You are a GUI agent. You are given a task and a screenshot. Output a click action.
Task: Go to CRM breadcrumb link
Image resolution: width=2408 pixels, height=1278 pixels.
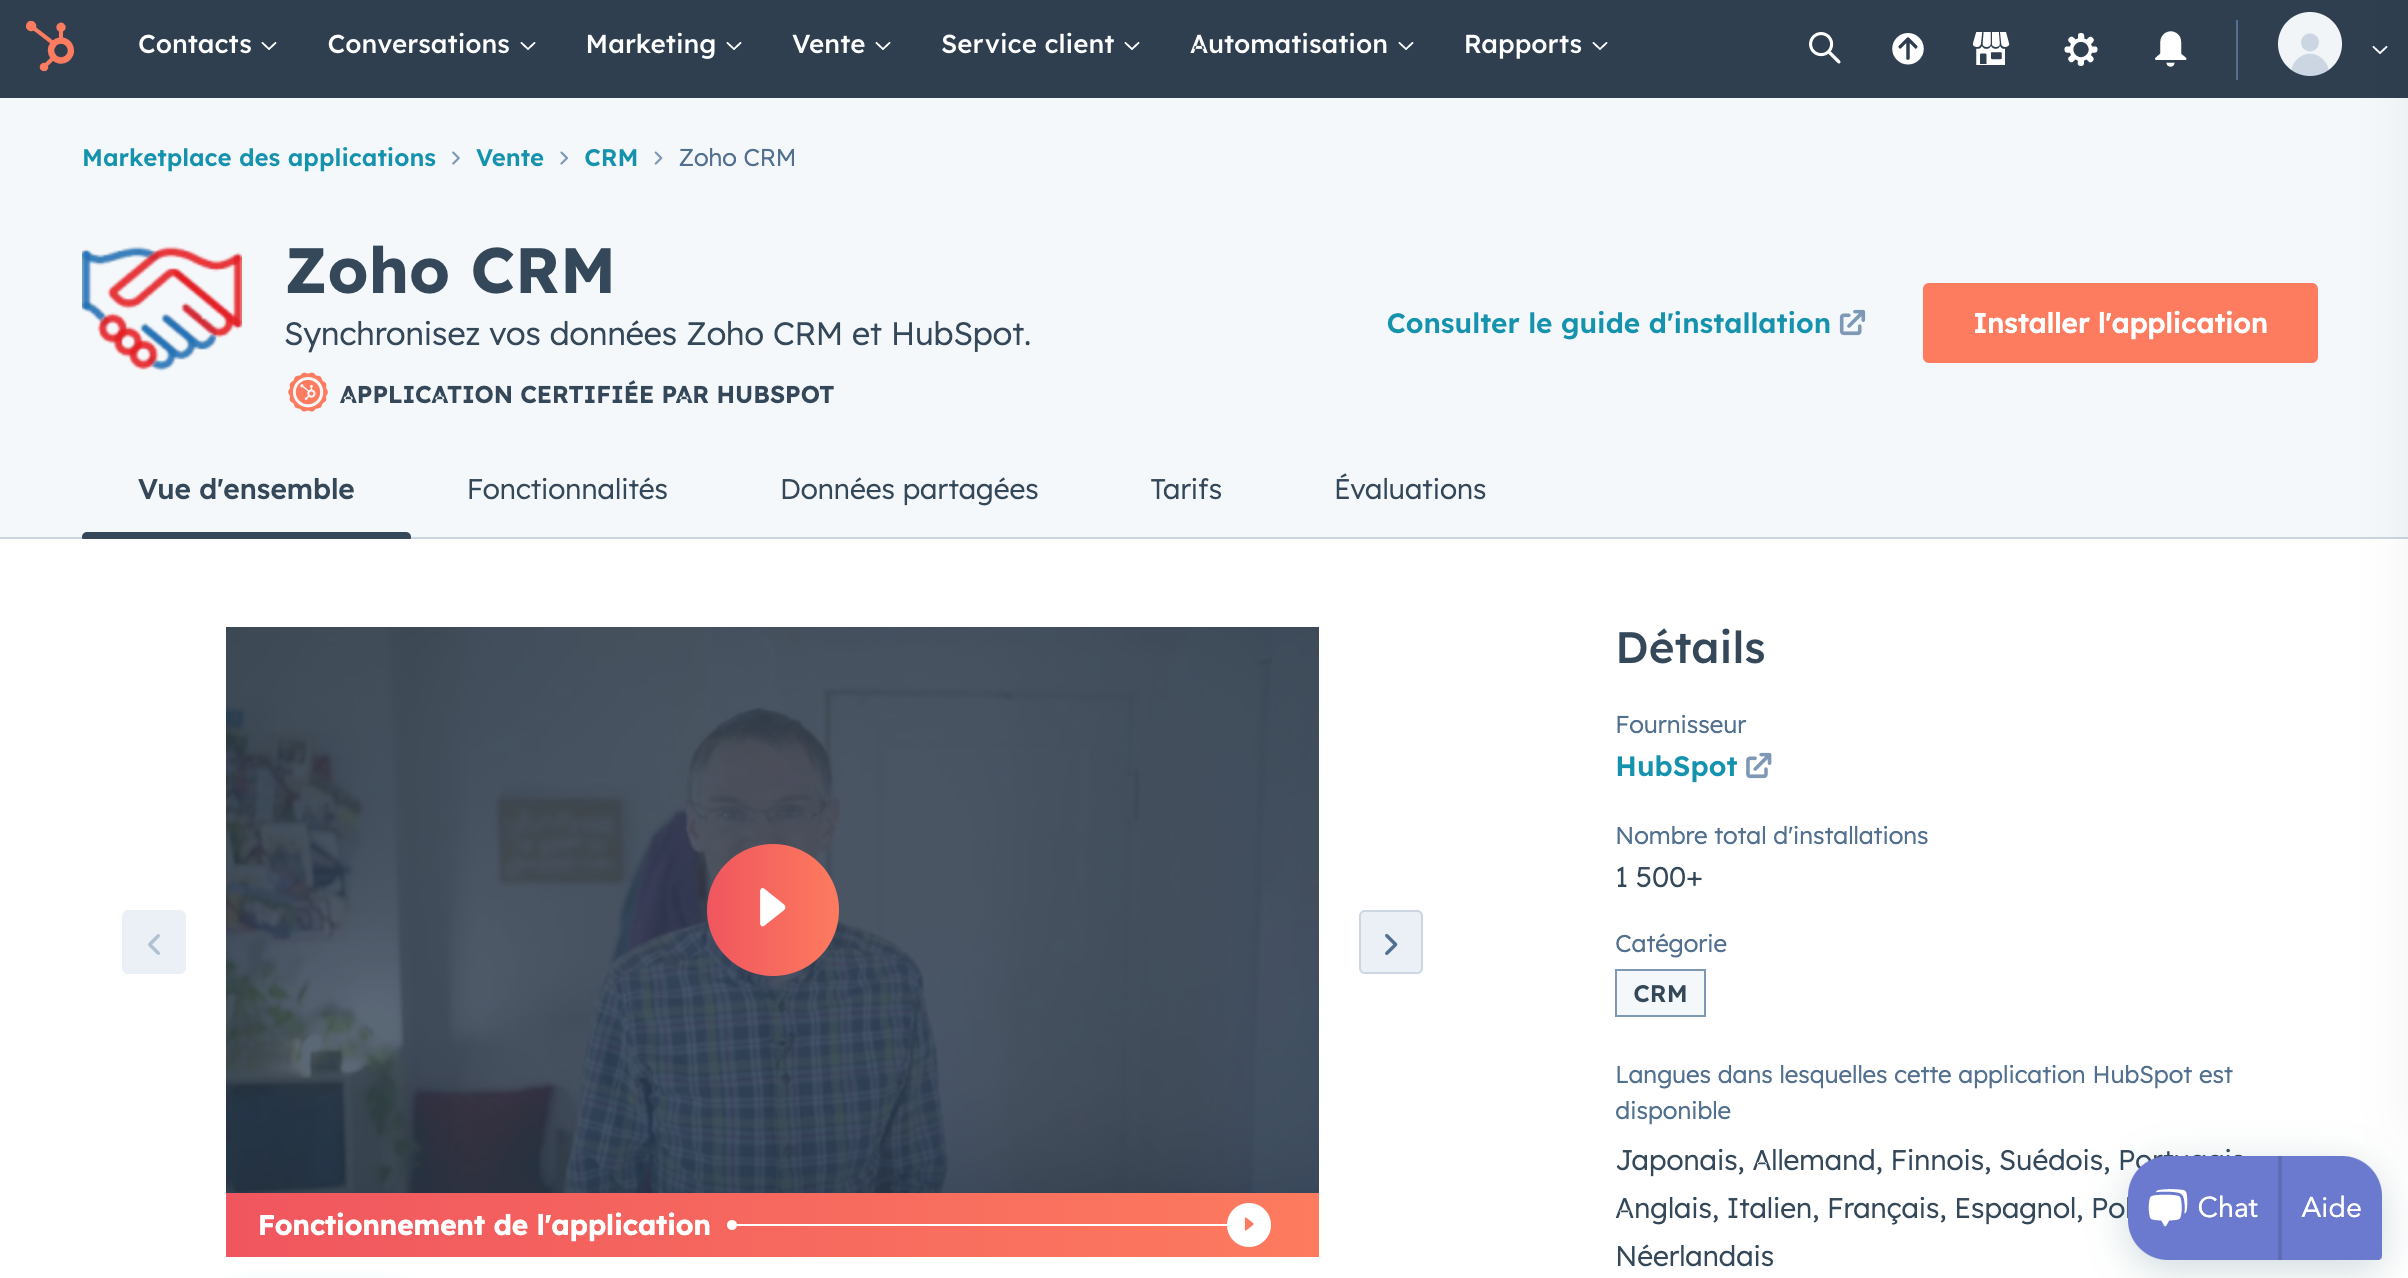pos(611,158)
